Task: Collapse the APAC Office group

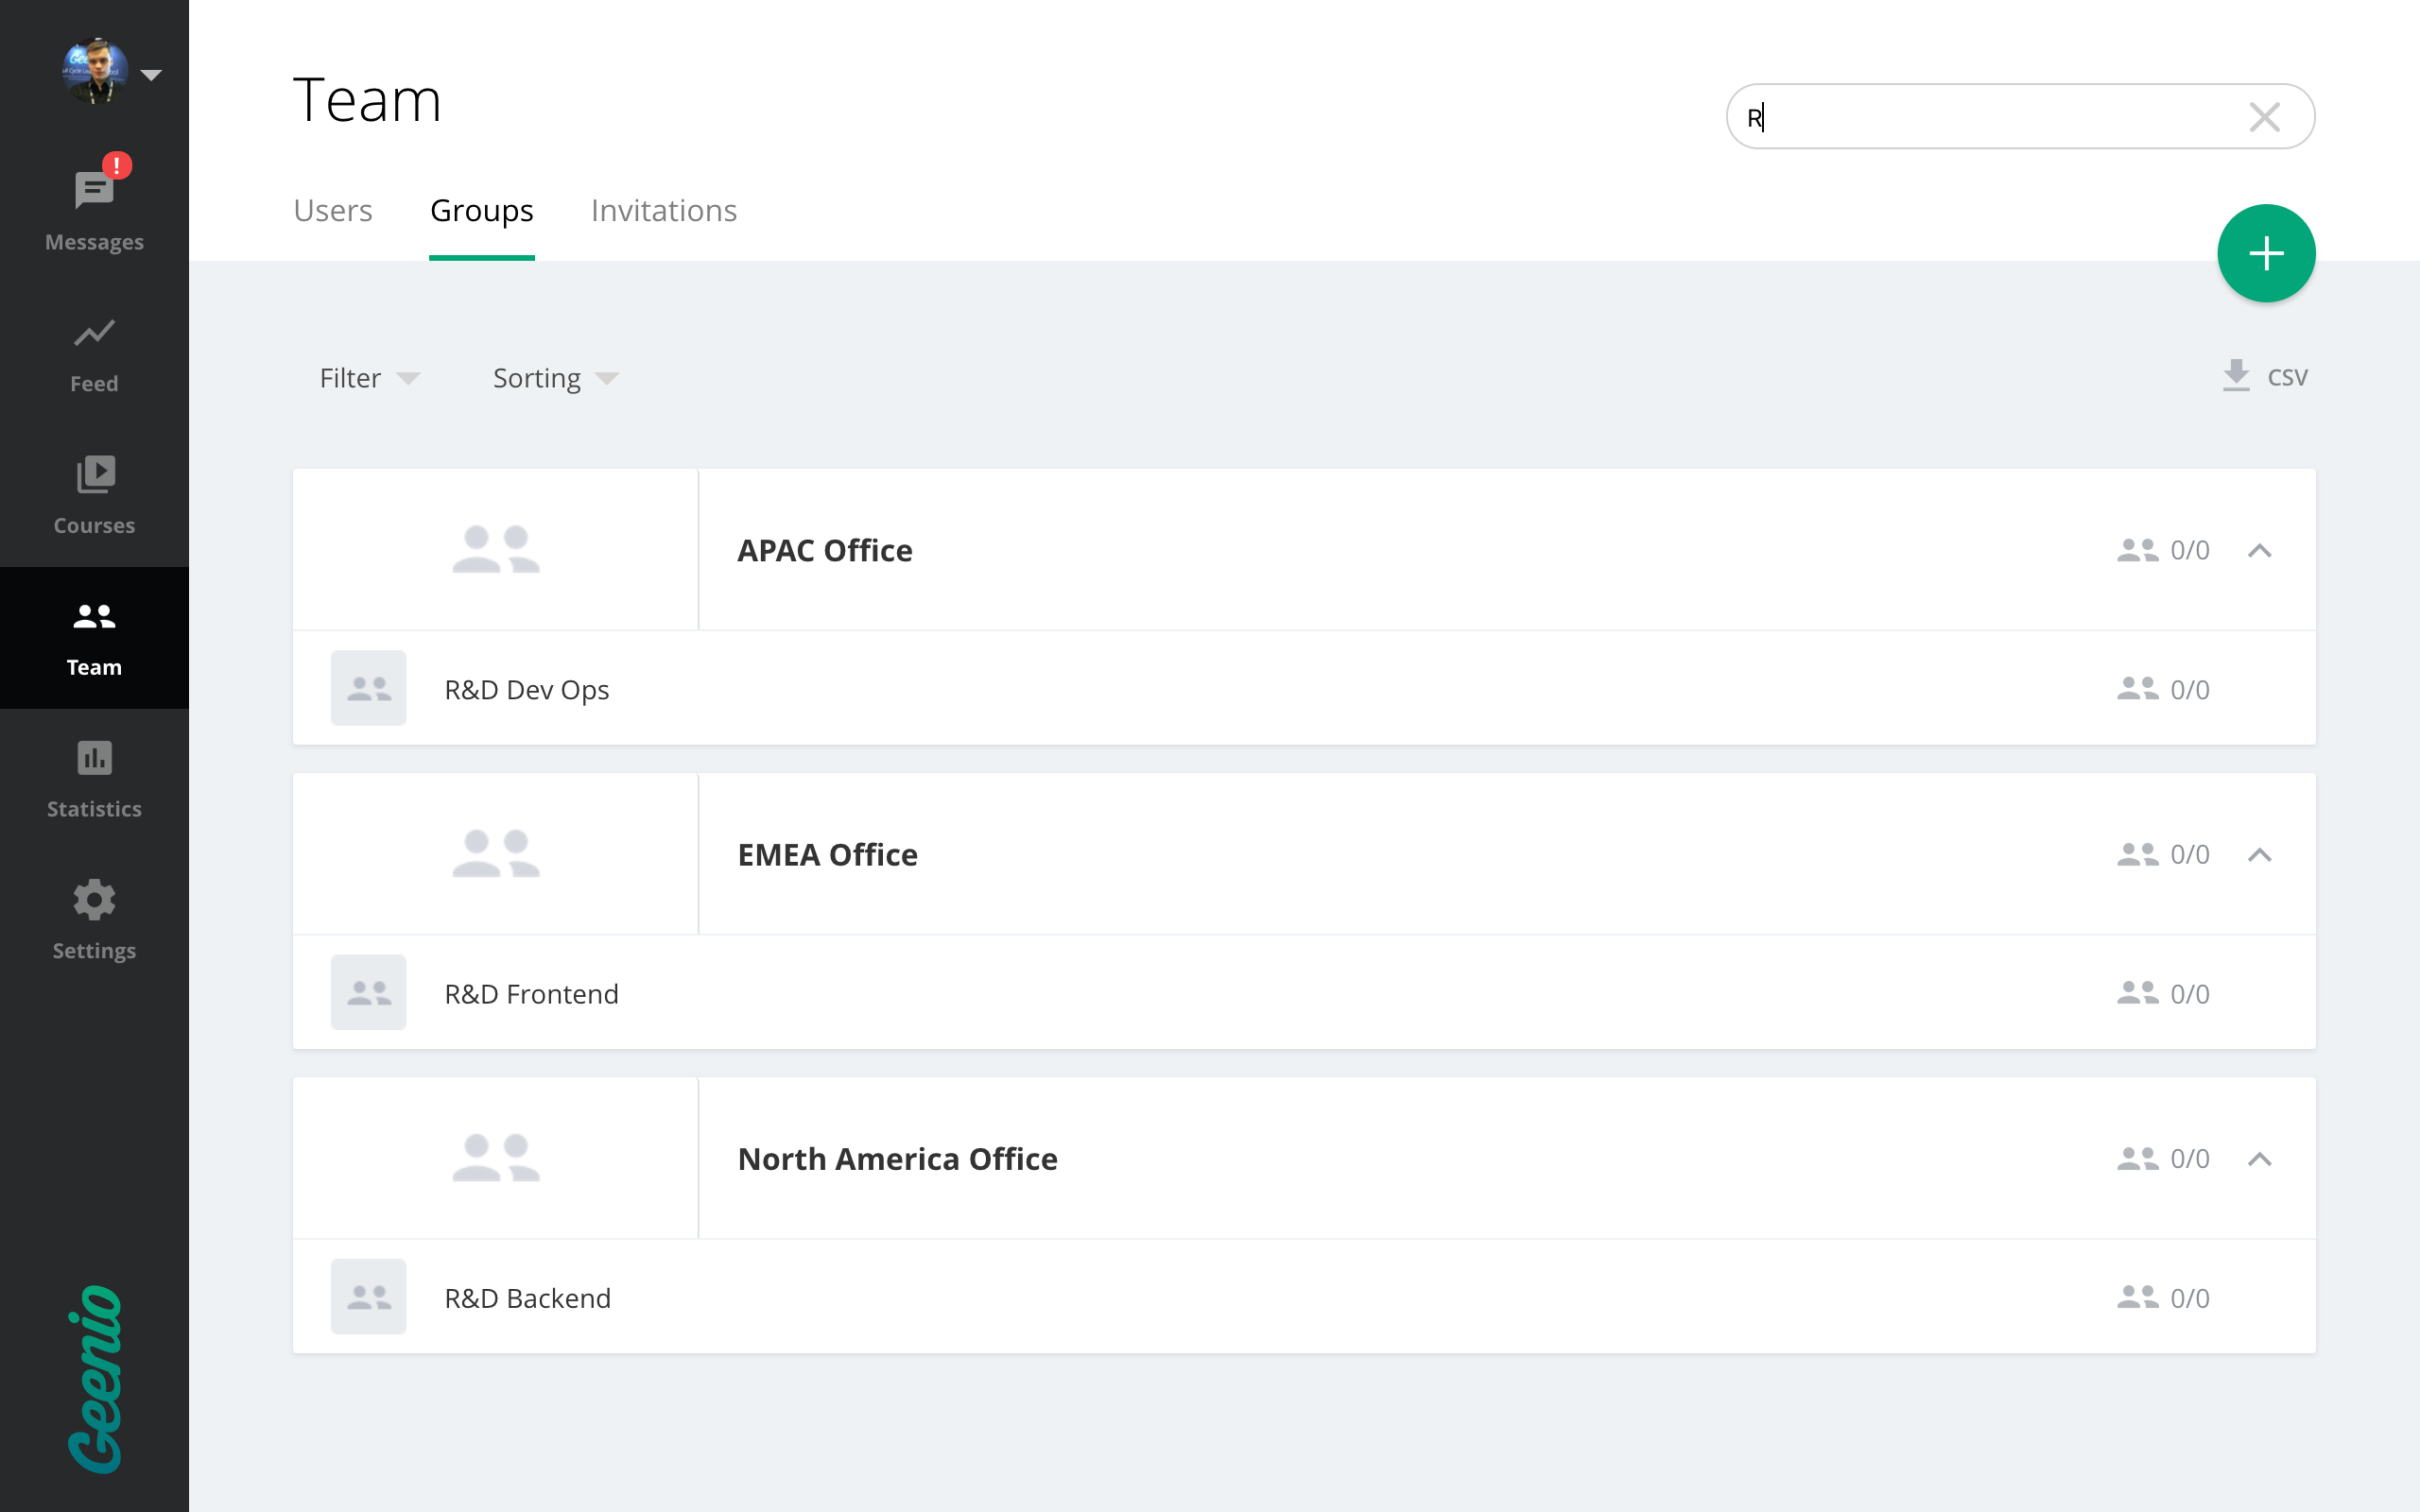Action: (2259, 551)
